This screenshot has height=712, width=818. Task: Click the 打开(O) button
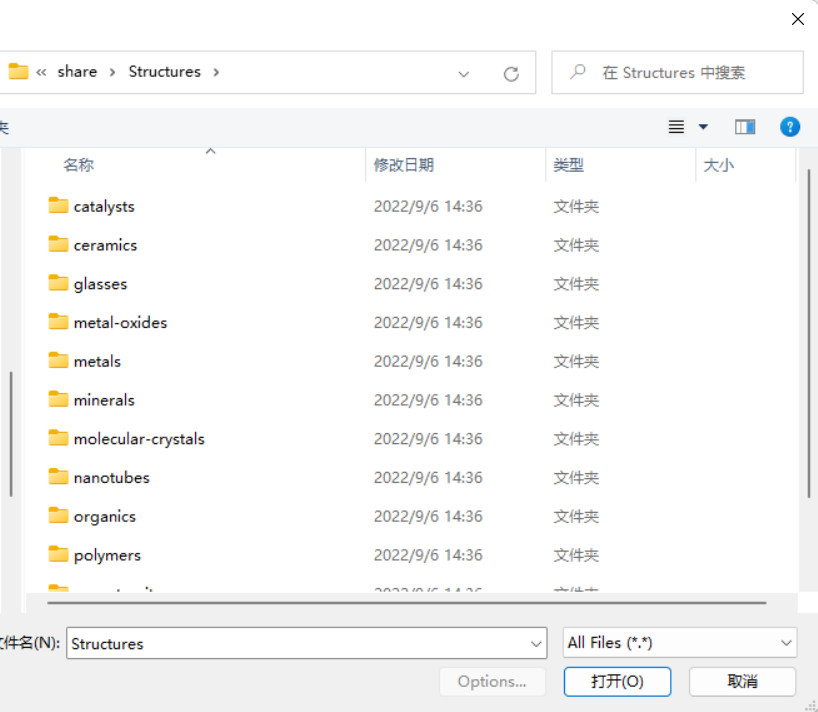tap(617, 681)
